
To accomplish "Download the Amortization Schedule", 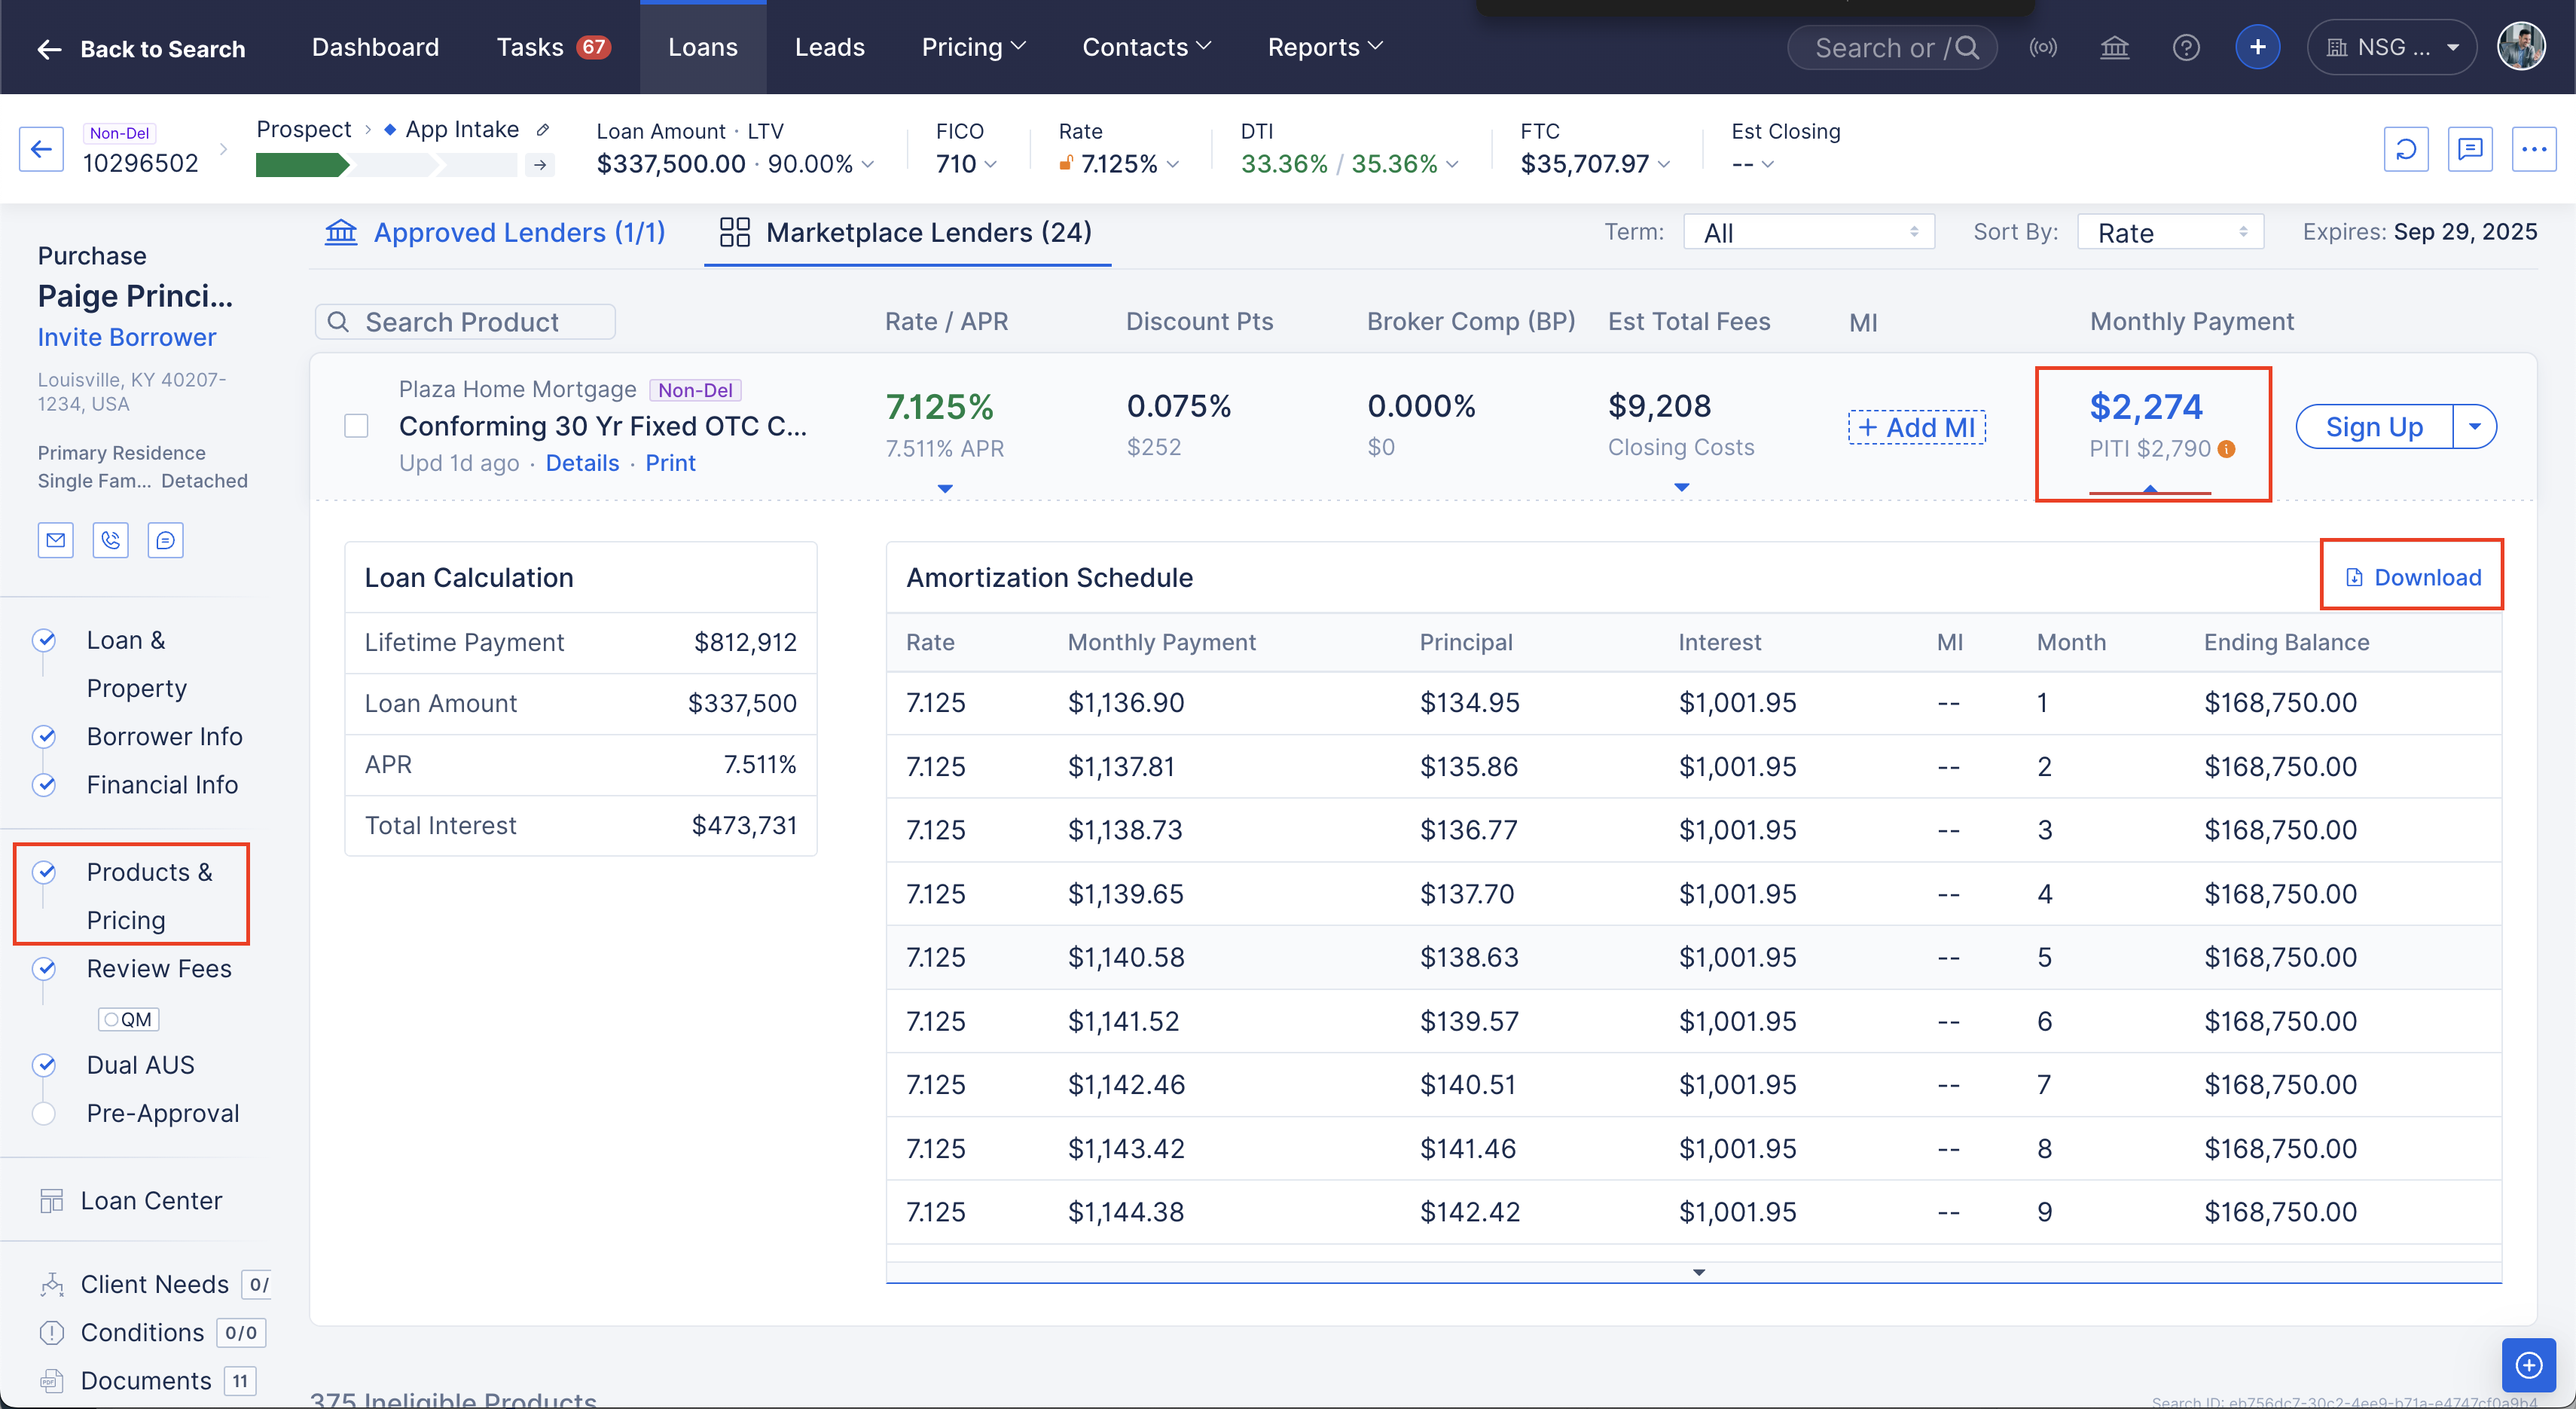I will 2412,577.
